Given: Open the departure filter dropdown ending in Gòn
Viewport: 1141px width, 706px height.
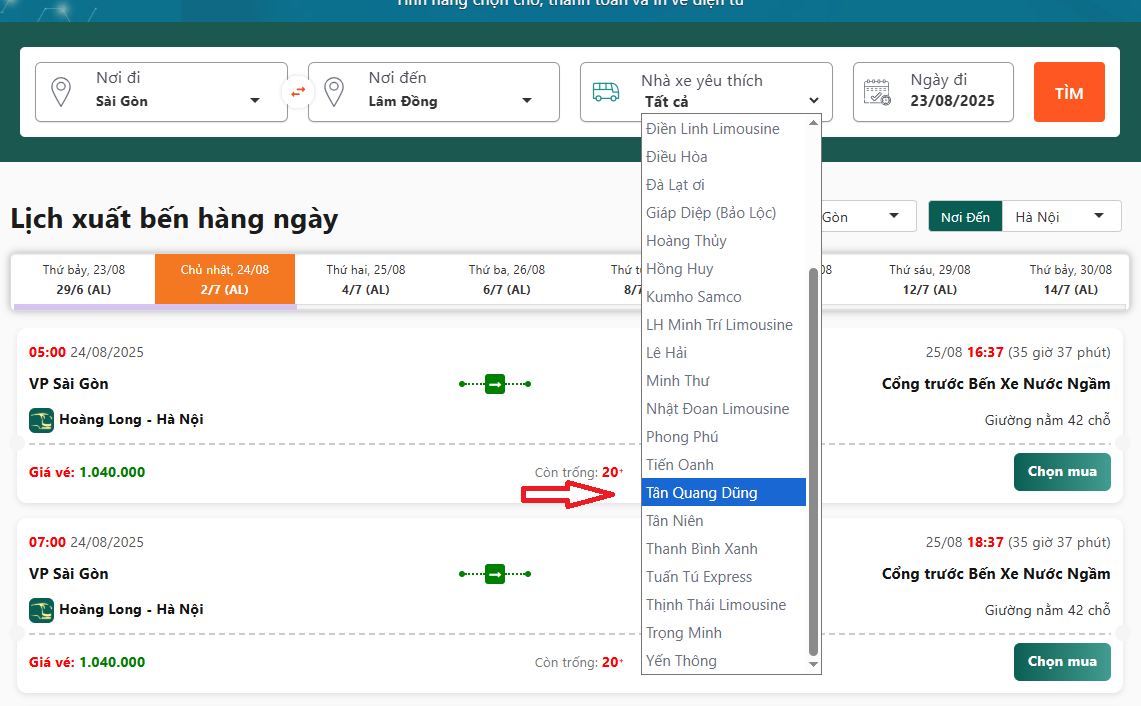Looking at the screenshot, I should coord(868,216).
